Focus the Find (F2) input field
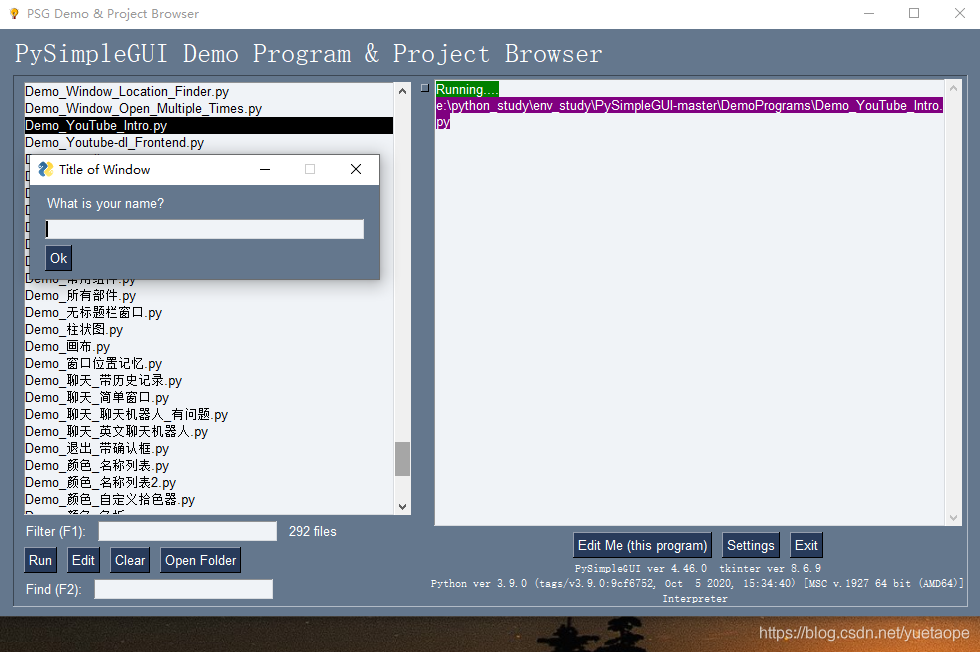 (x=184, y=589)
